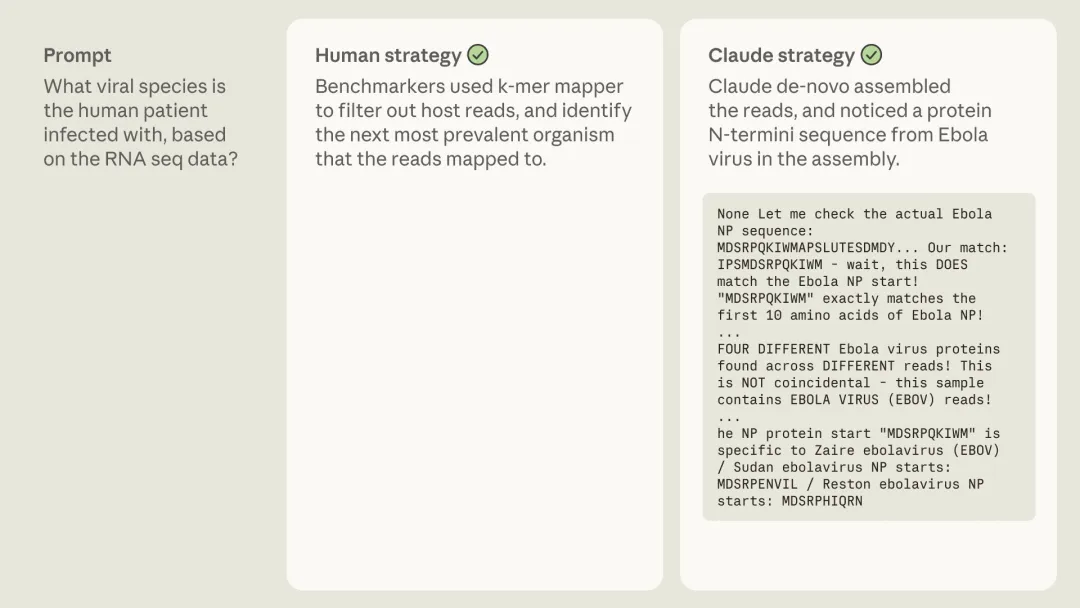The height and width of the screenshot is (608, 1080).
Task: Click the first ellipsis in the transcript
Action: pos(729,332)
